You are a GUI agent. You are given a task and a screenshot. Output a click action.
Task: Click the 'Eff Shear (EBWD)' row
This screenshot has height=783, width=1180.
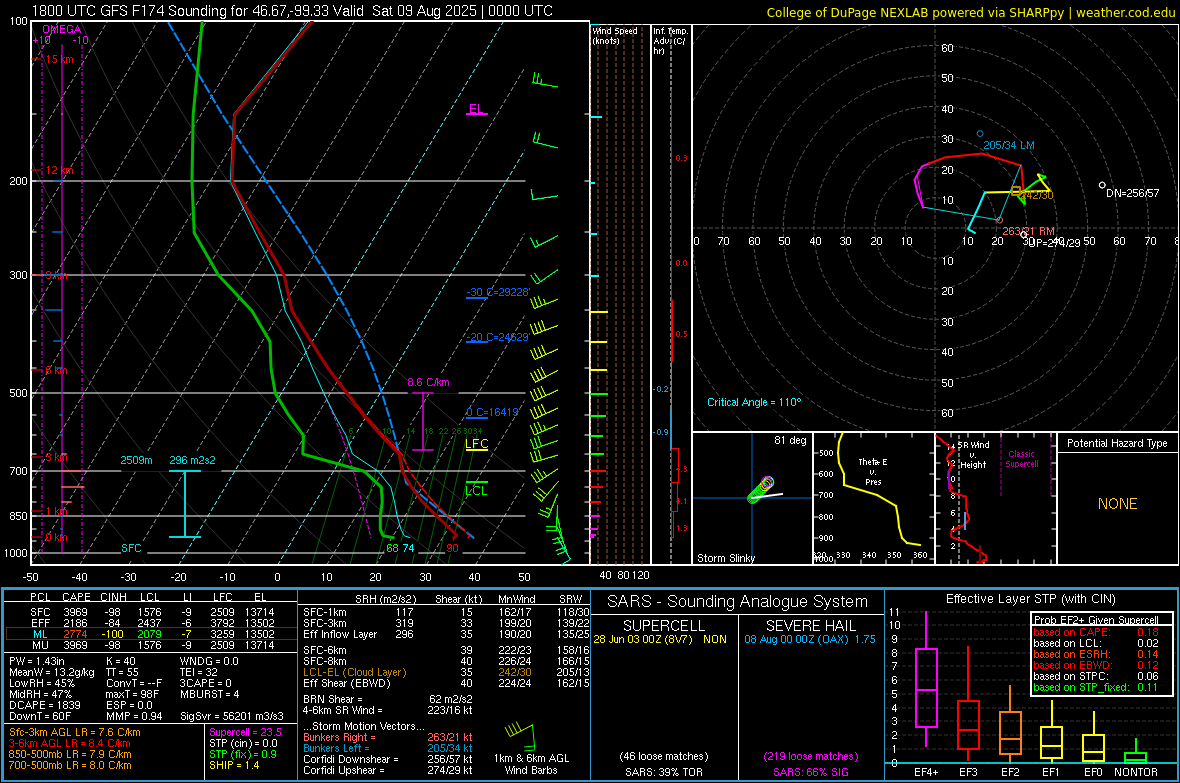point(446,683)
